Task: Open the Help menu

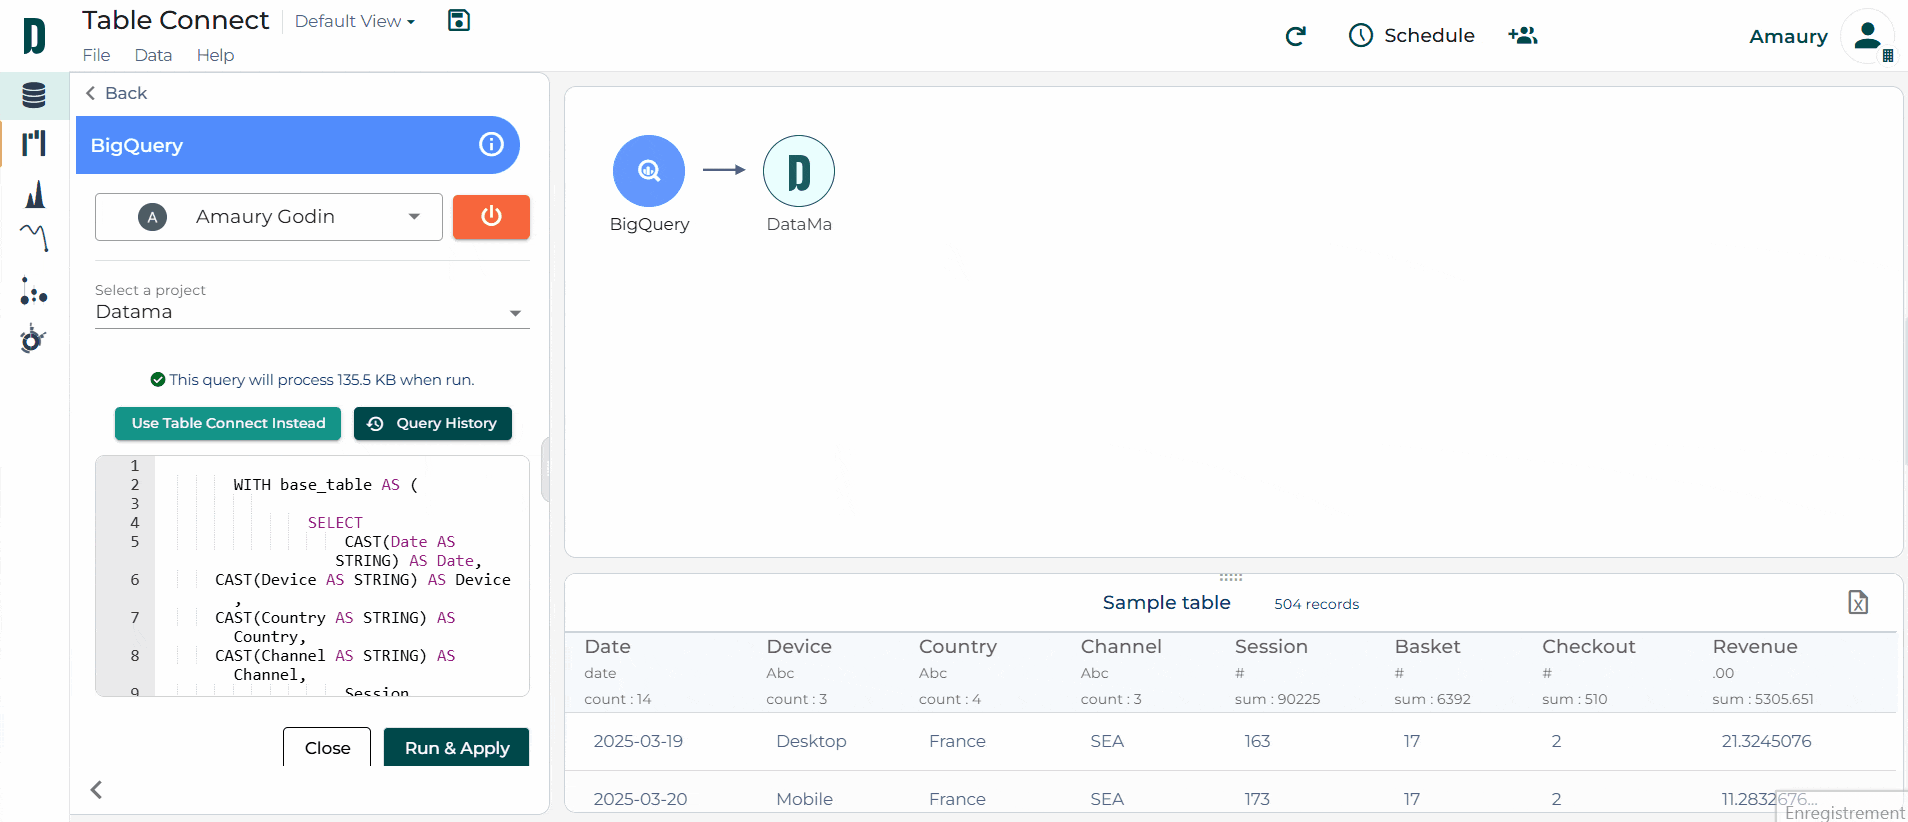Action: click(215, 55)
